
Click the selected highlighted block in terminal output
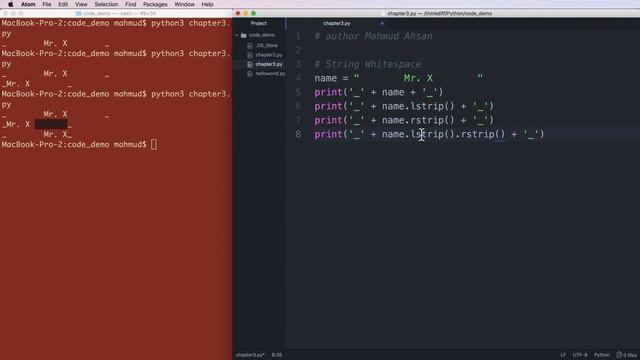pyautogui.click(x=51, y=124)
